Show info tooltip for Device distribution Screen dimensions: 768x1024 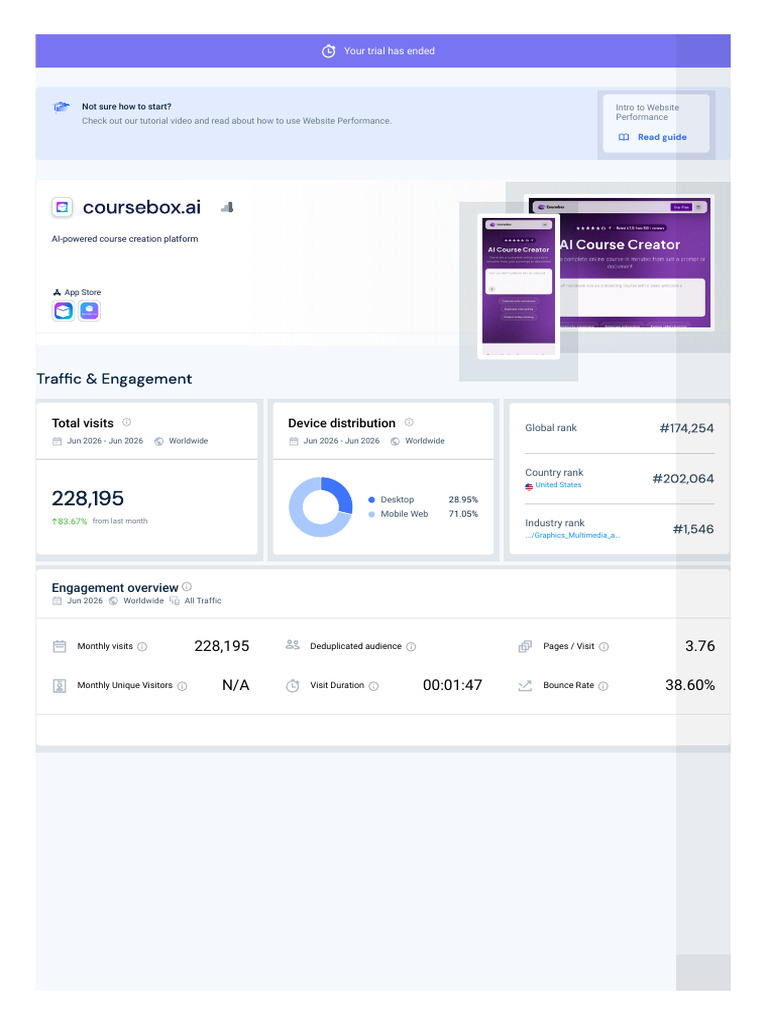point(409,423)
